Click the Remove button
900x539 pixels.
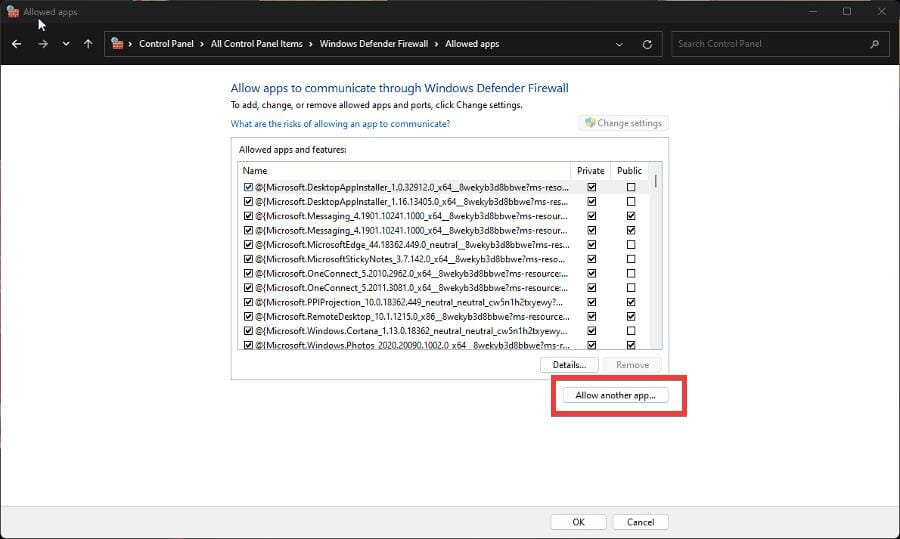coord(633,364)
